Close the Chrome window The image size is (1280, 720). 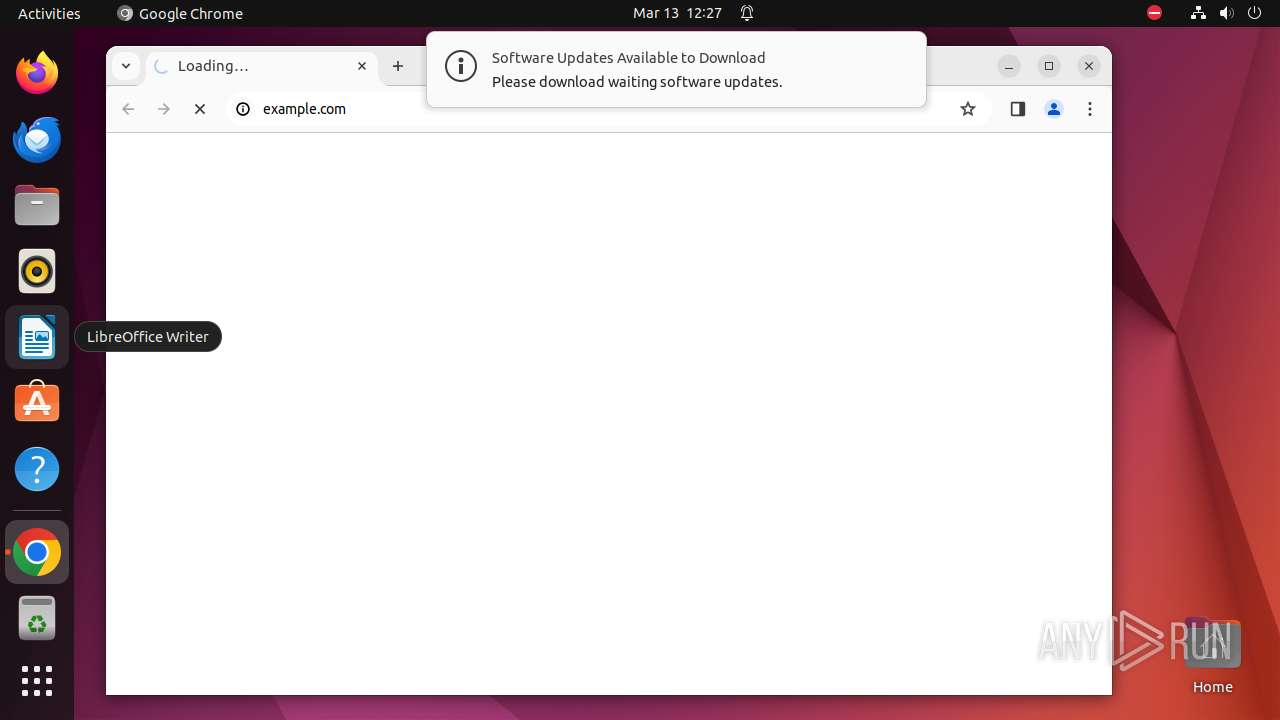(x=1089, y=66)
